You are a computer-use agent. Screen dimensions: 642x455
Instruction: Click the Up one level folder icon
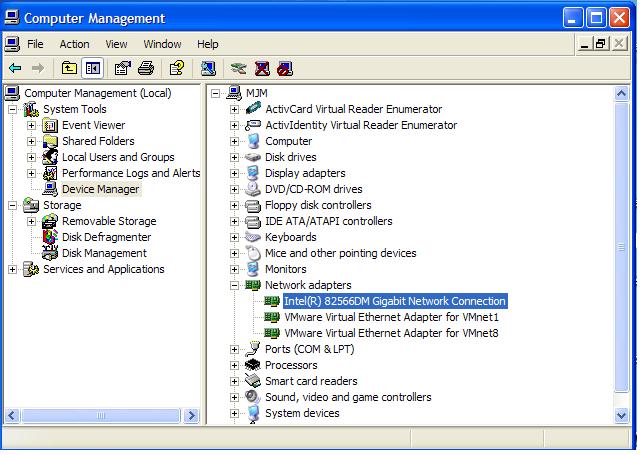[69, 68]
